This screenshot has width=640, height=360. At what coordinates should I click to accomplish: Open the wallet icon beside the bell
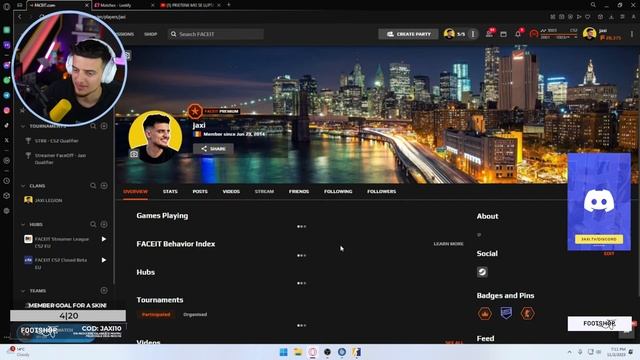(x=504, y=34)
